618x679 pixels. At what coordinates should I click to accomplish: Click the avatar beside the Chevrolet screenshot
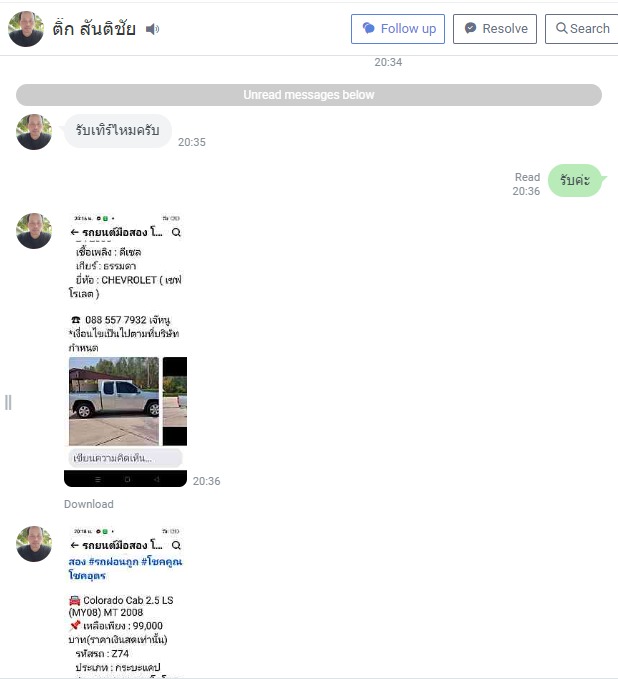click(x=34, y=231)
